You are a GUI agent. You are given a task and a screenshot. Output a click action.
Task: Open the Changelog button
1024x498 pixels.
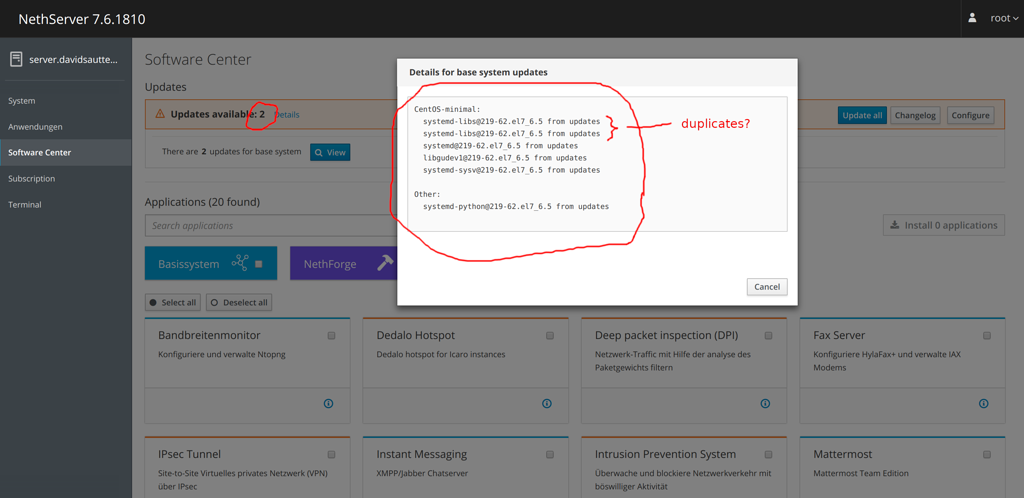click(x=916, y=116)
